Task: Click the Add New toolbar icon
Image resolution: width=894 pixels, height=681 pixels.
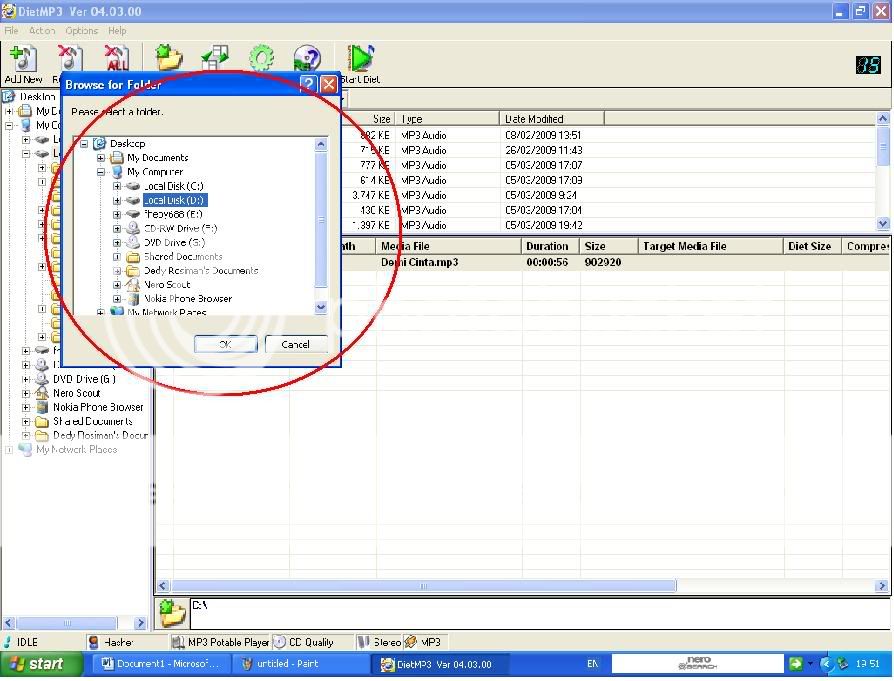Action: (x=23, y=60)
